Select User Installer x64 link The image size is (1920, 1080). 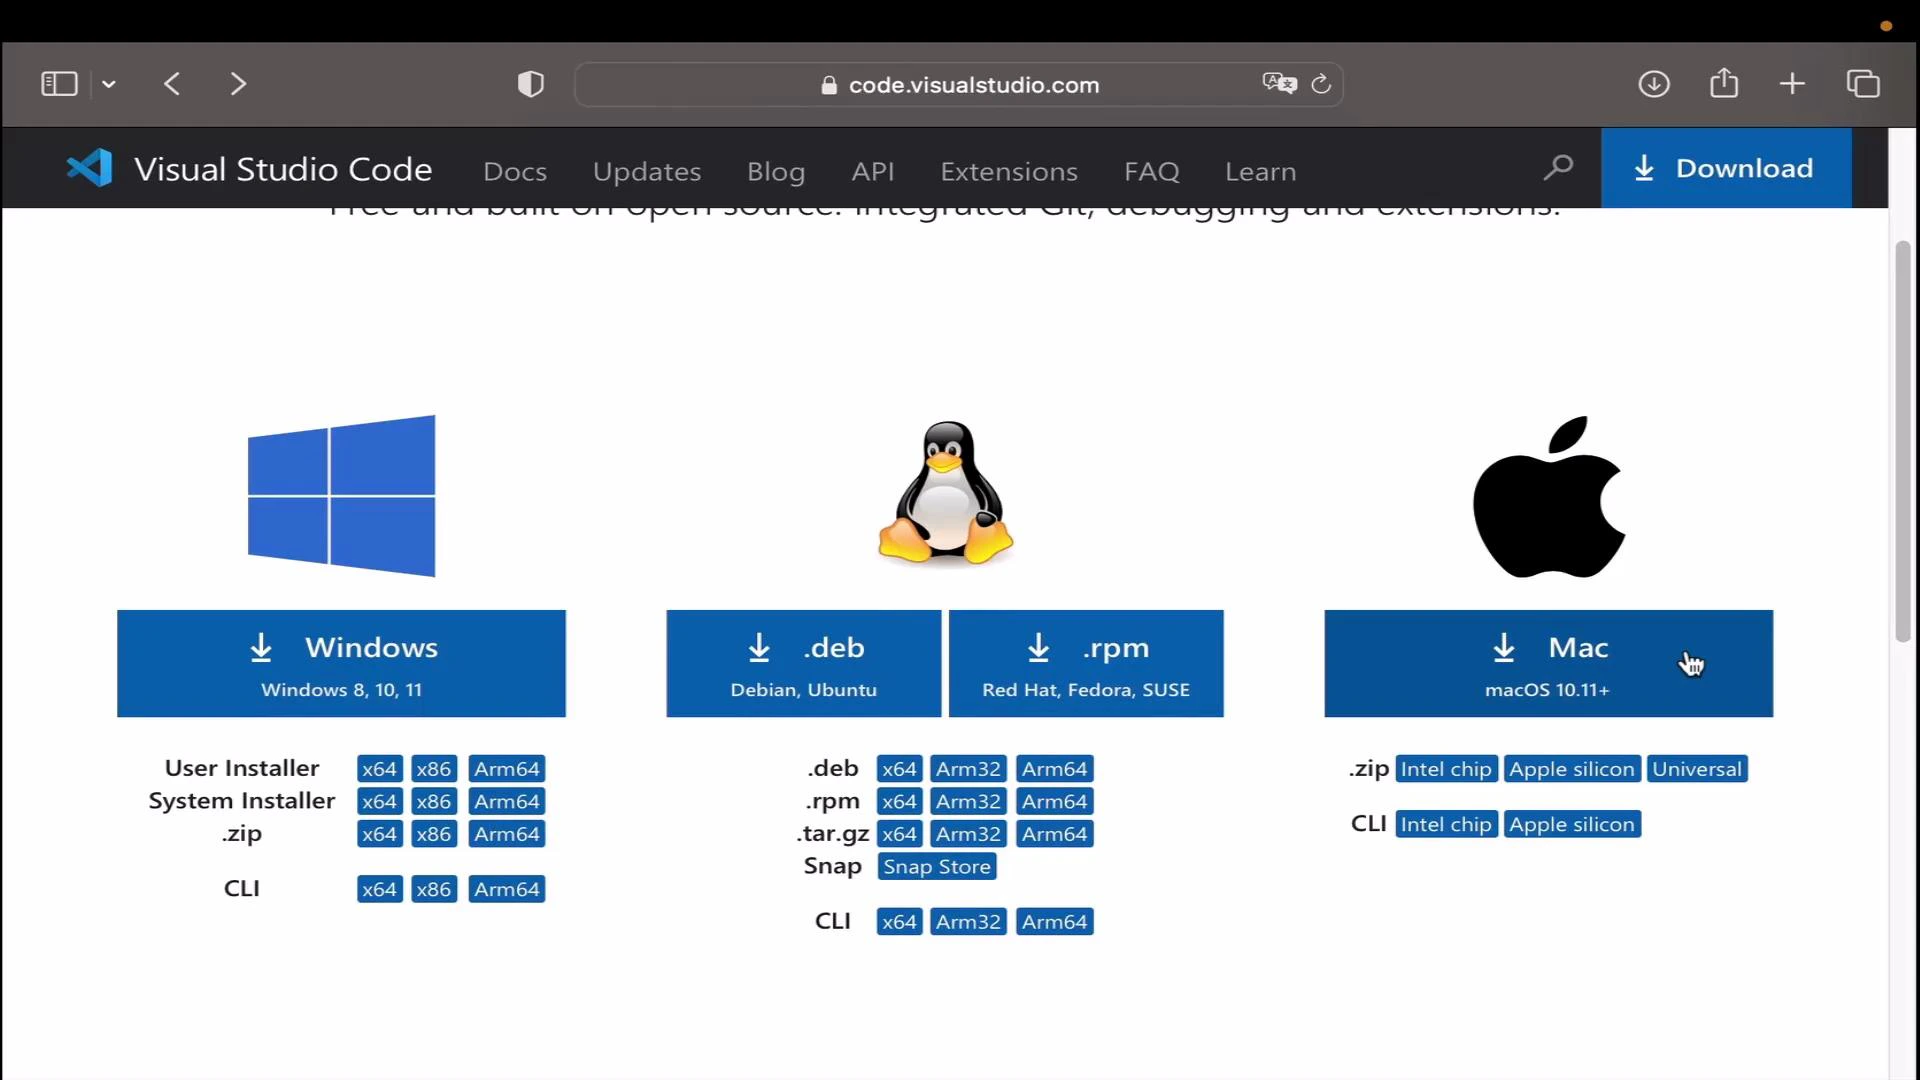[379, 769]
